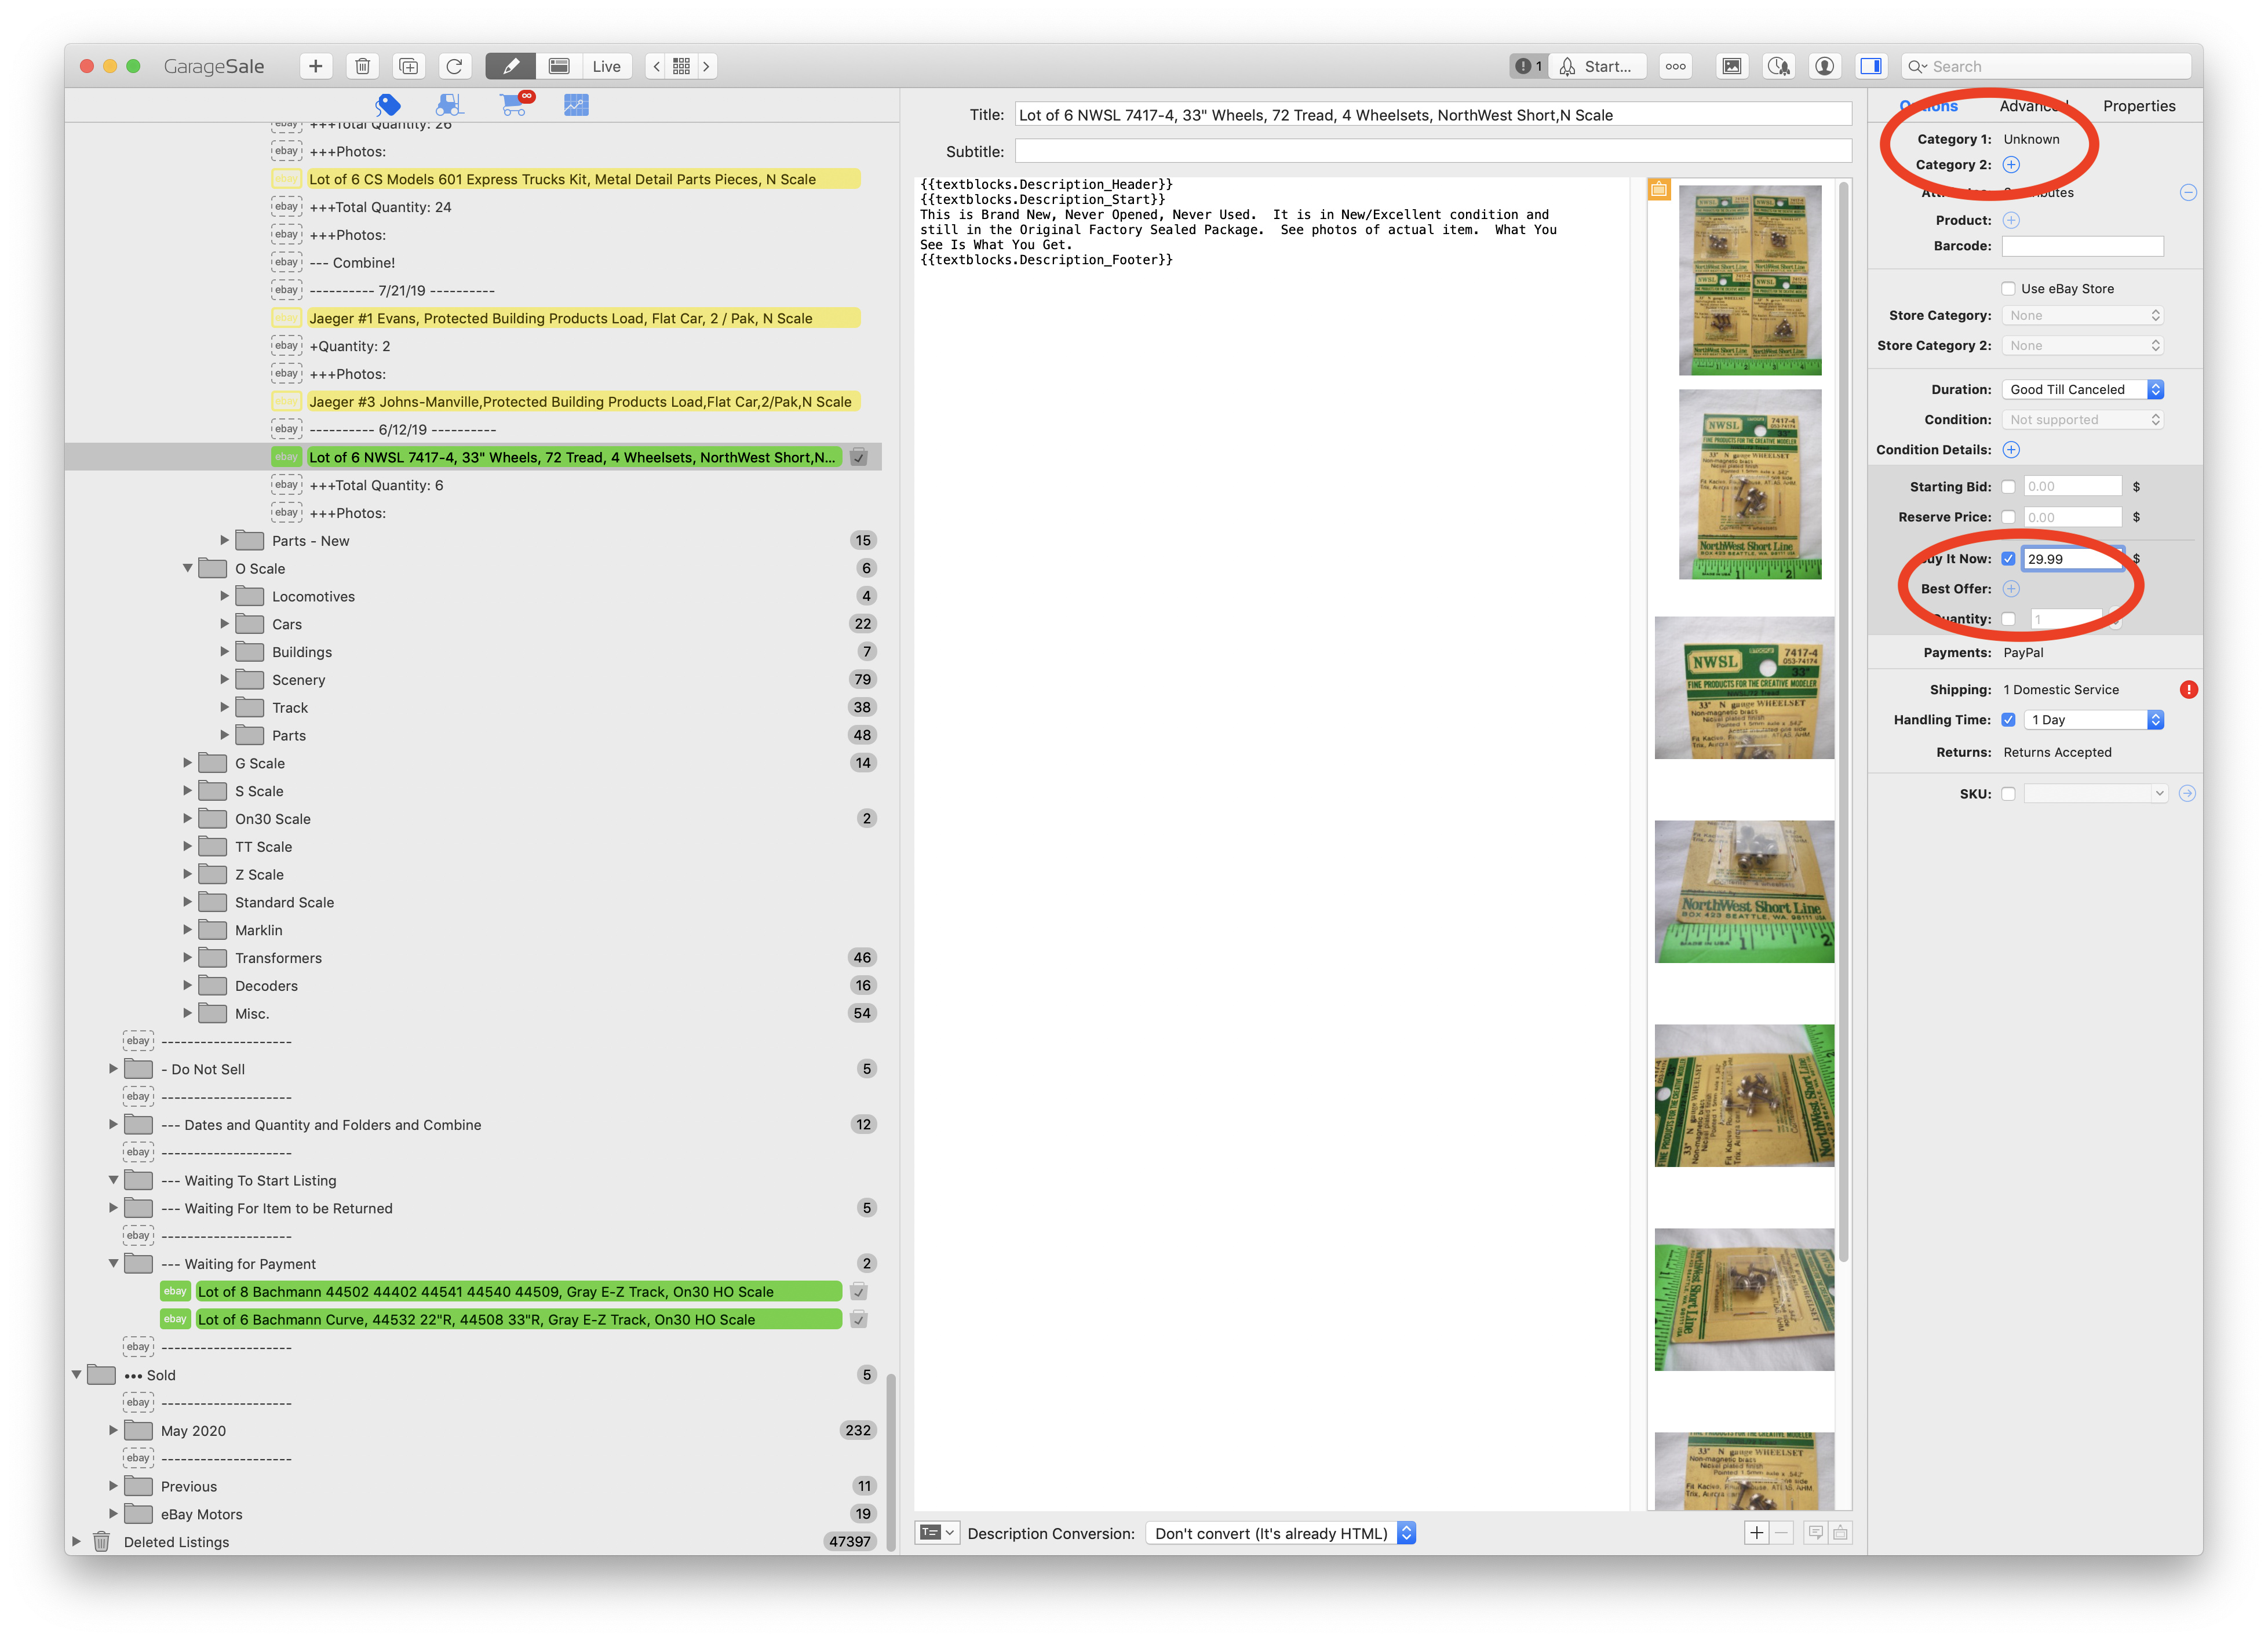Open Orders shopping cart icon
Screen dimensions: 2268x1641
[x=515, y=104]
